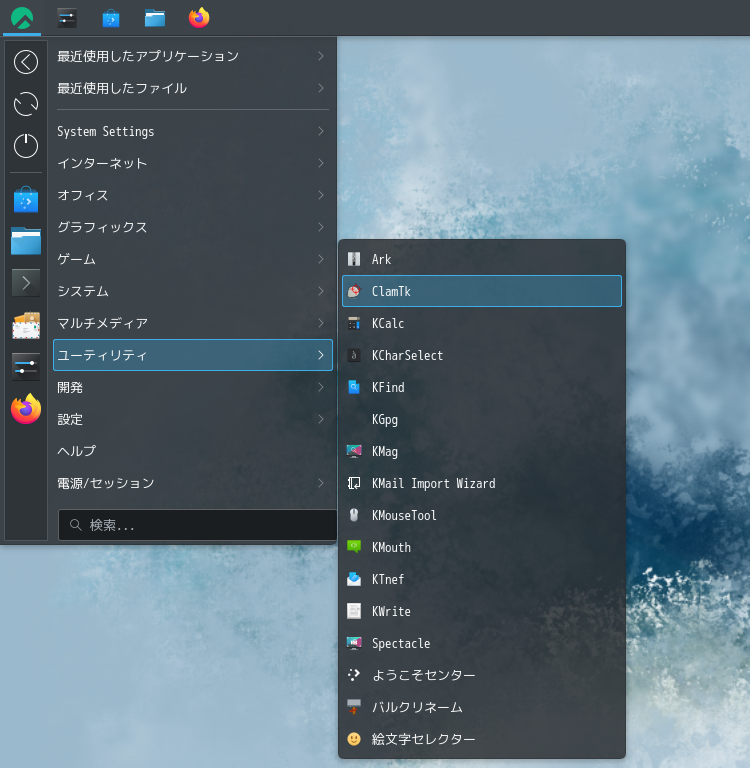The width and height of the screenshot is (750, 768).
Task: Click the バルクリネーム text label
Action: (x=417, y=707)
